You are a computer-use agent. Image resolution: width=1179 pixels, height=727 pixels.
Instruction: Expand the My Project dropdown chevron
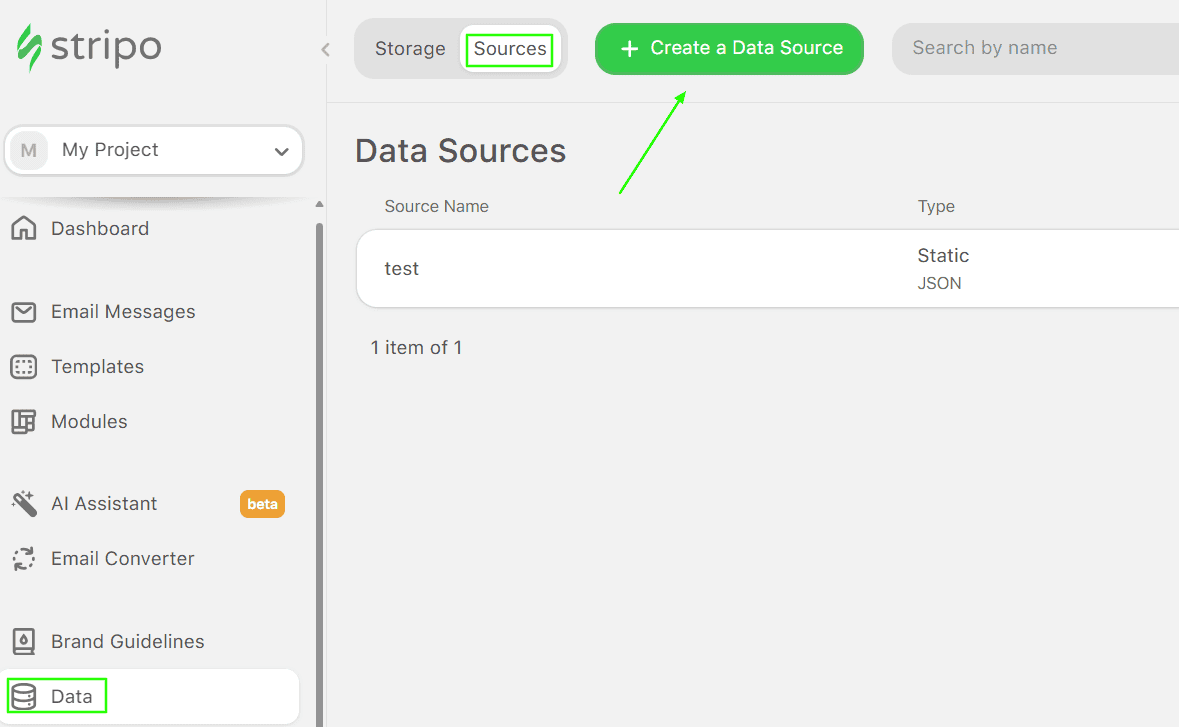coord(281,151)
